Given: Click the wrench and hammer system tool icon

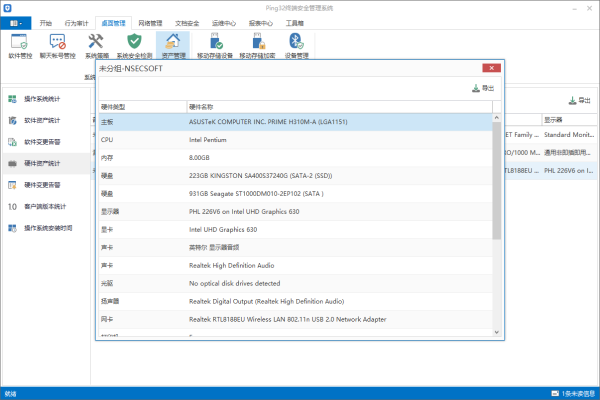Looking at the screenshot, I should pos(96,42).
